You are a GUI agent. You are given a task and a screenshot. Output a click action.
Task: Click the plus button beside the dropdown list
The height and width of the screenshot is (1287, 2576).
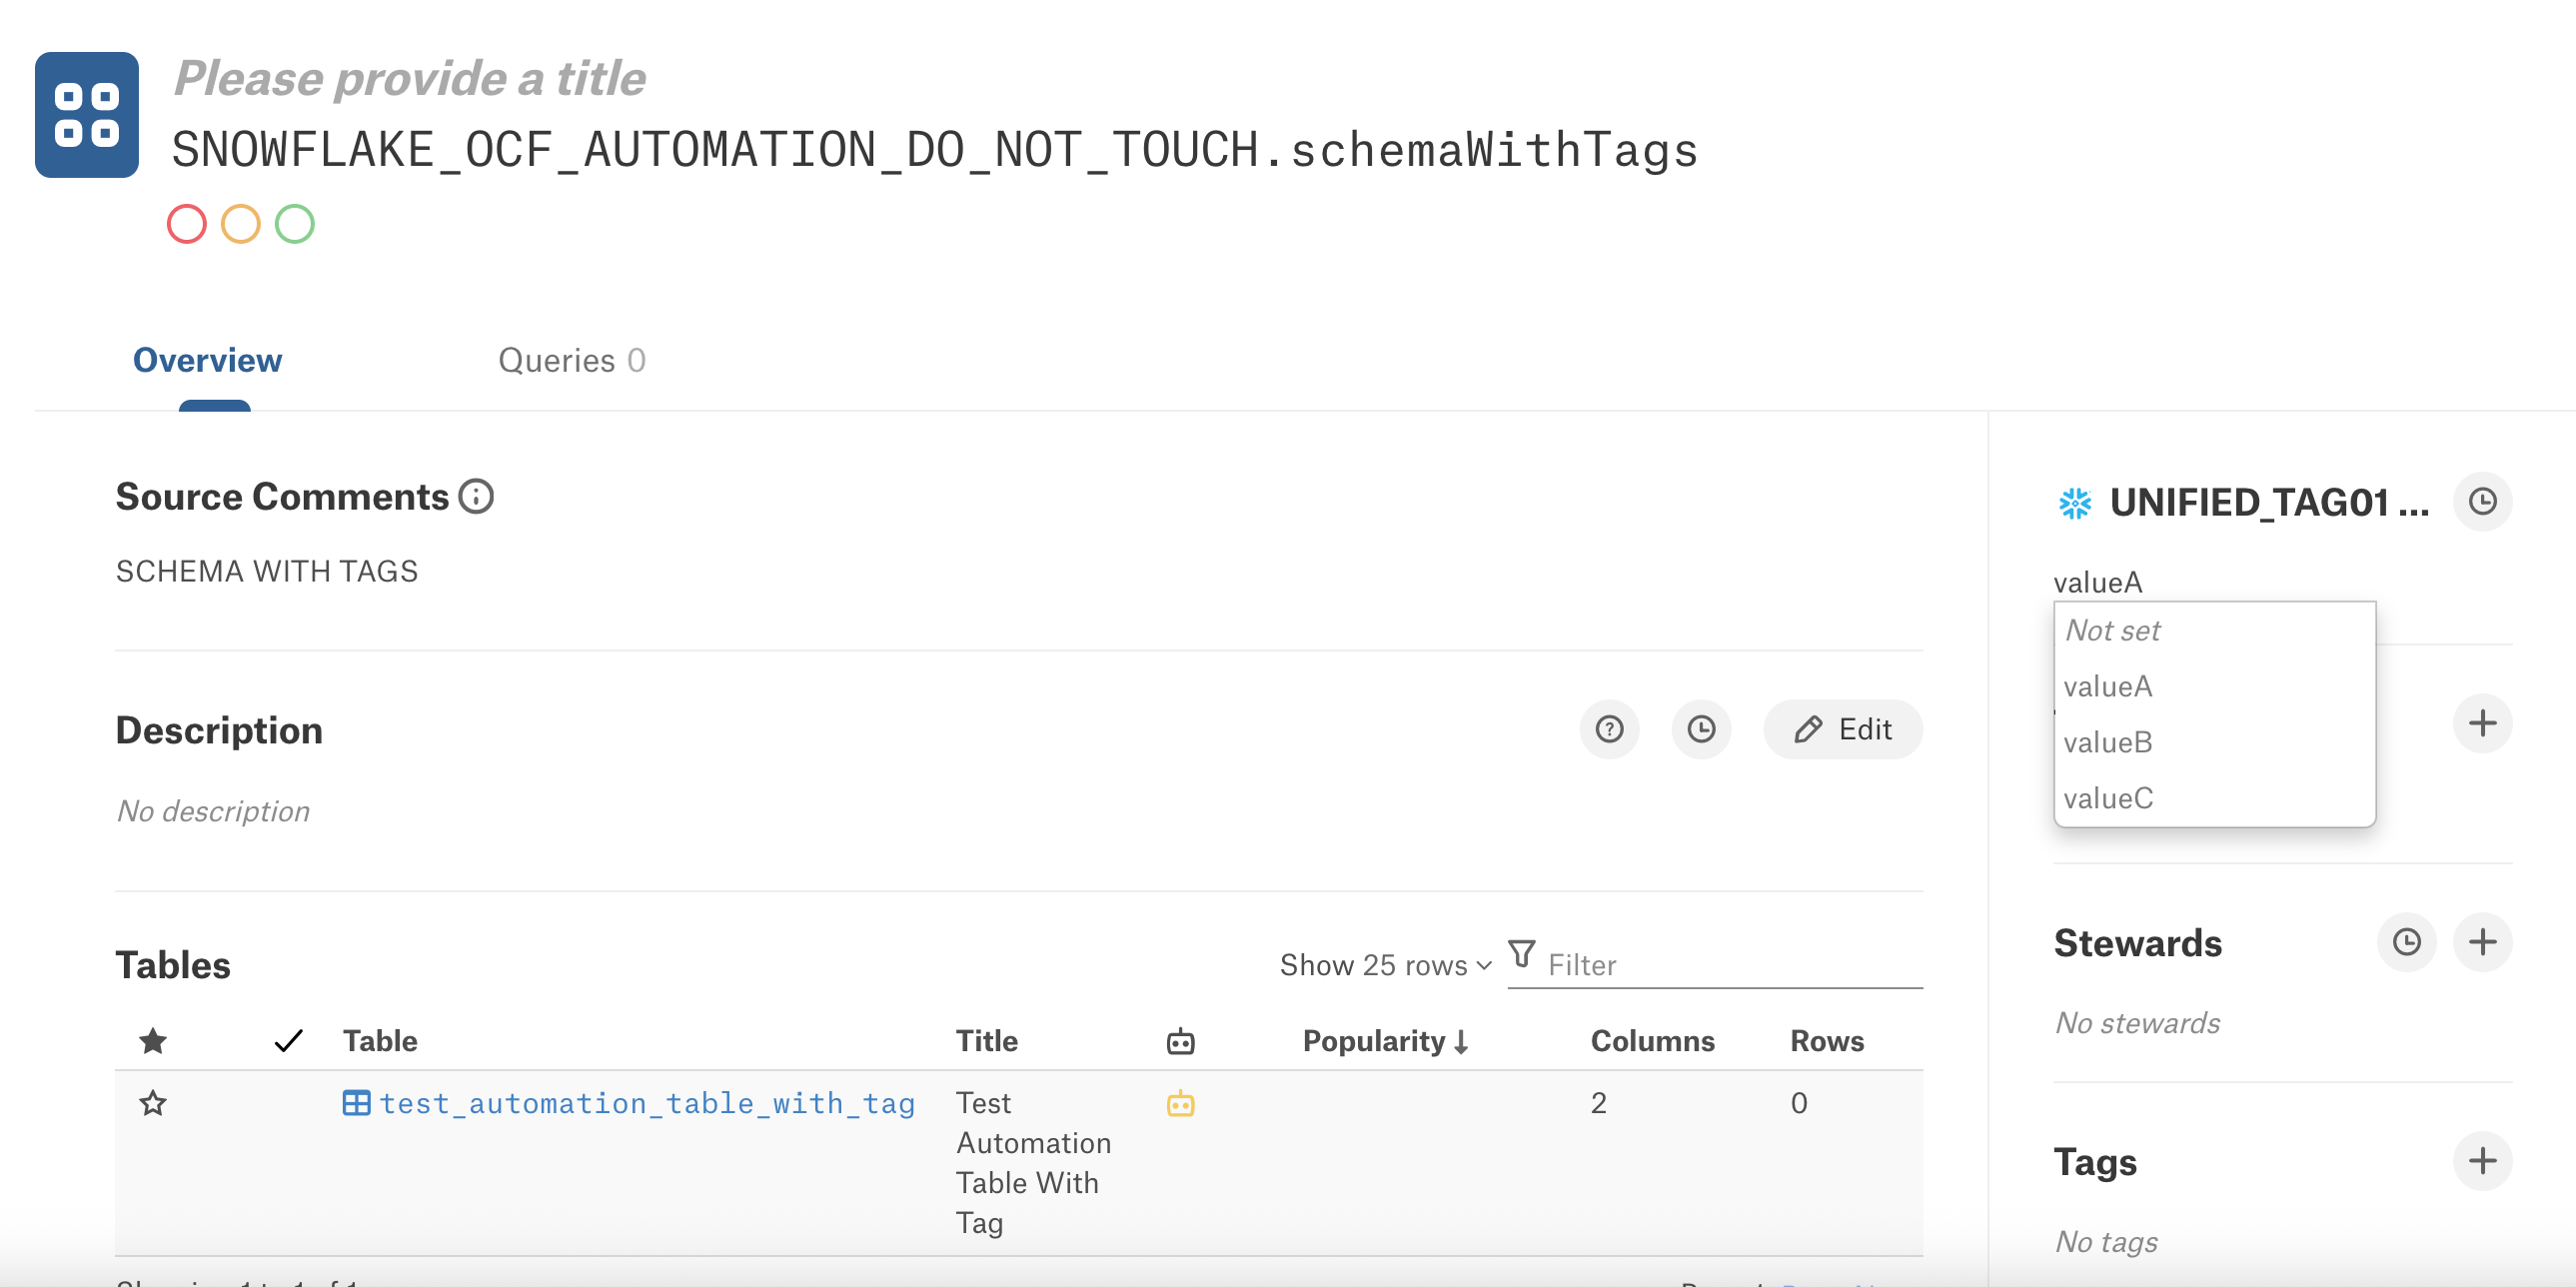coord(2482,723)
